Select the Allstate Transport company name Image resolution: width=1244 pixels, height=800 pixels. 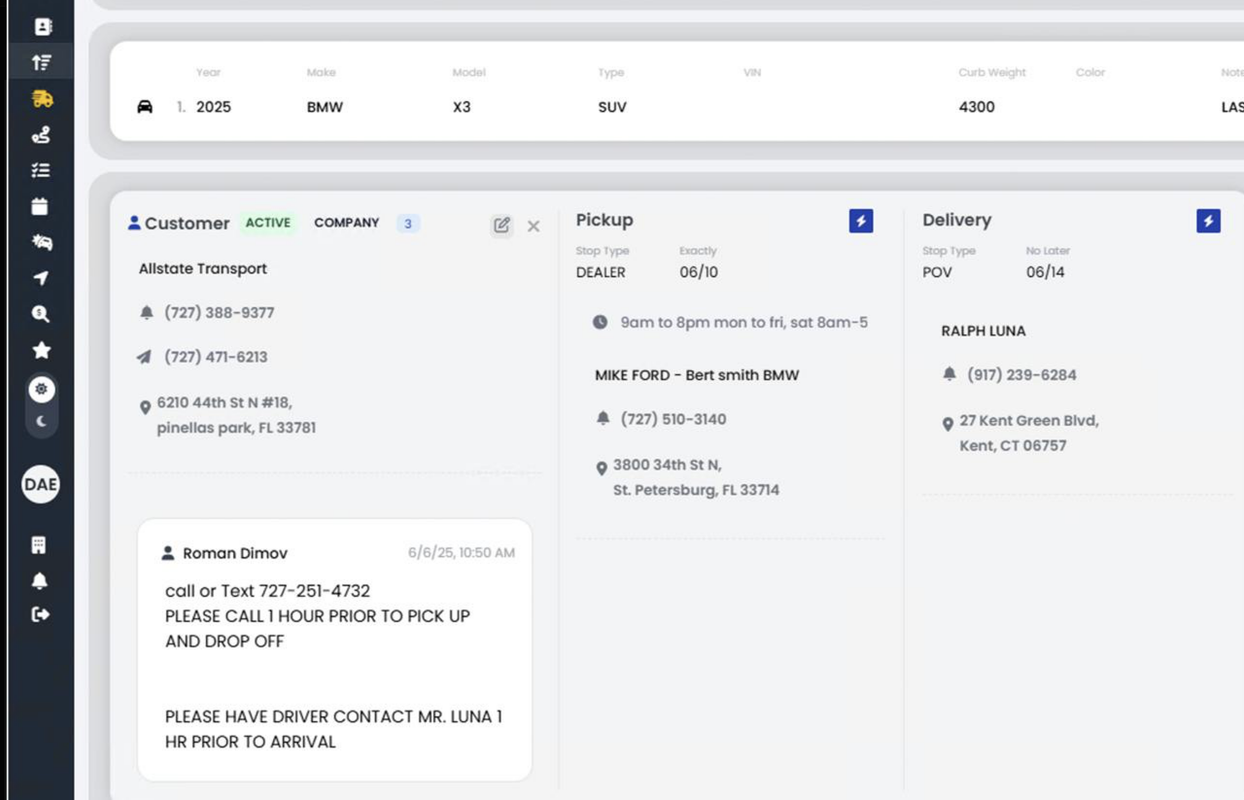203,269
